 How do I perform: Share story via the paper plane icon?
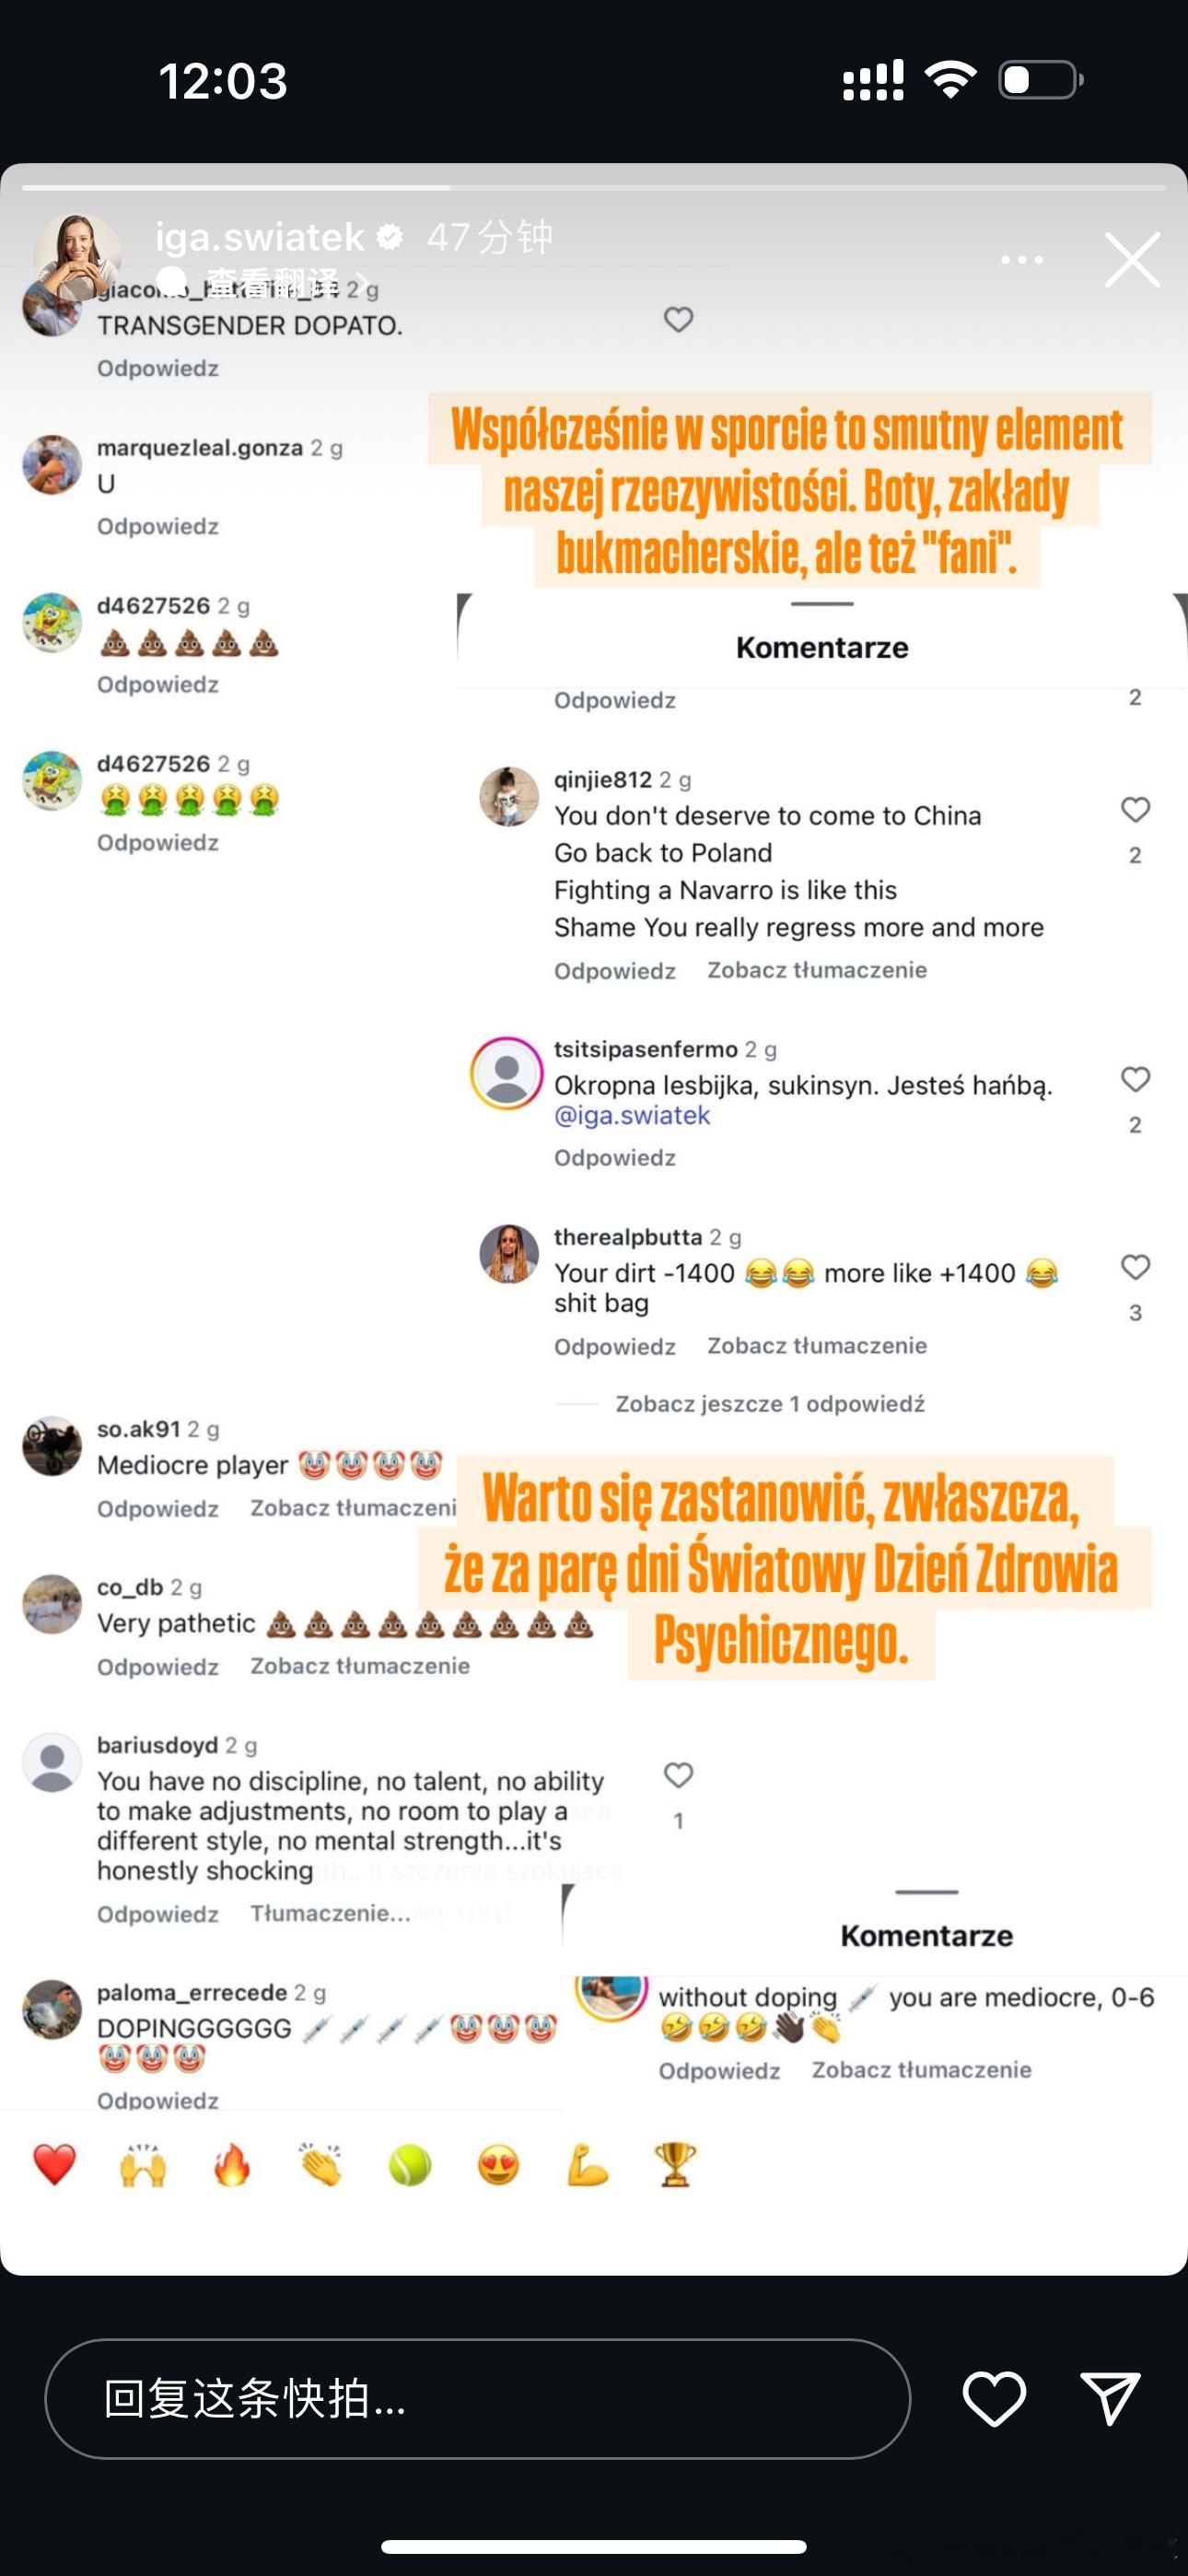click(1111, 2397)
